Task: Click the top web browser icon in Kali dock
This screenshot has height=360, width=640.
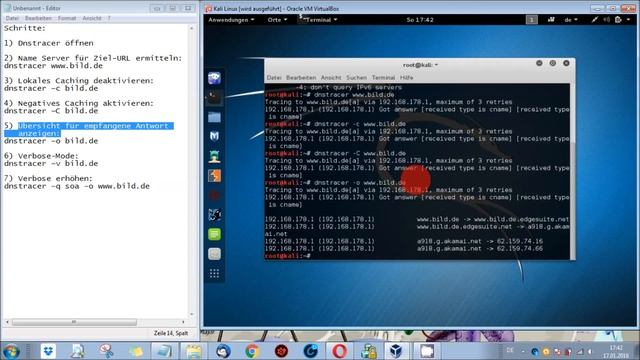Action: coord(214,78)
